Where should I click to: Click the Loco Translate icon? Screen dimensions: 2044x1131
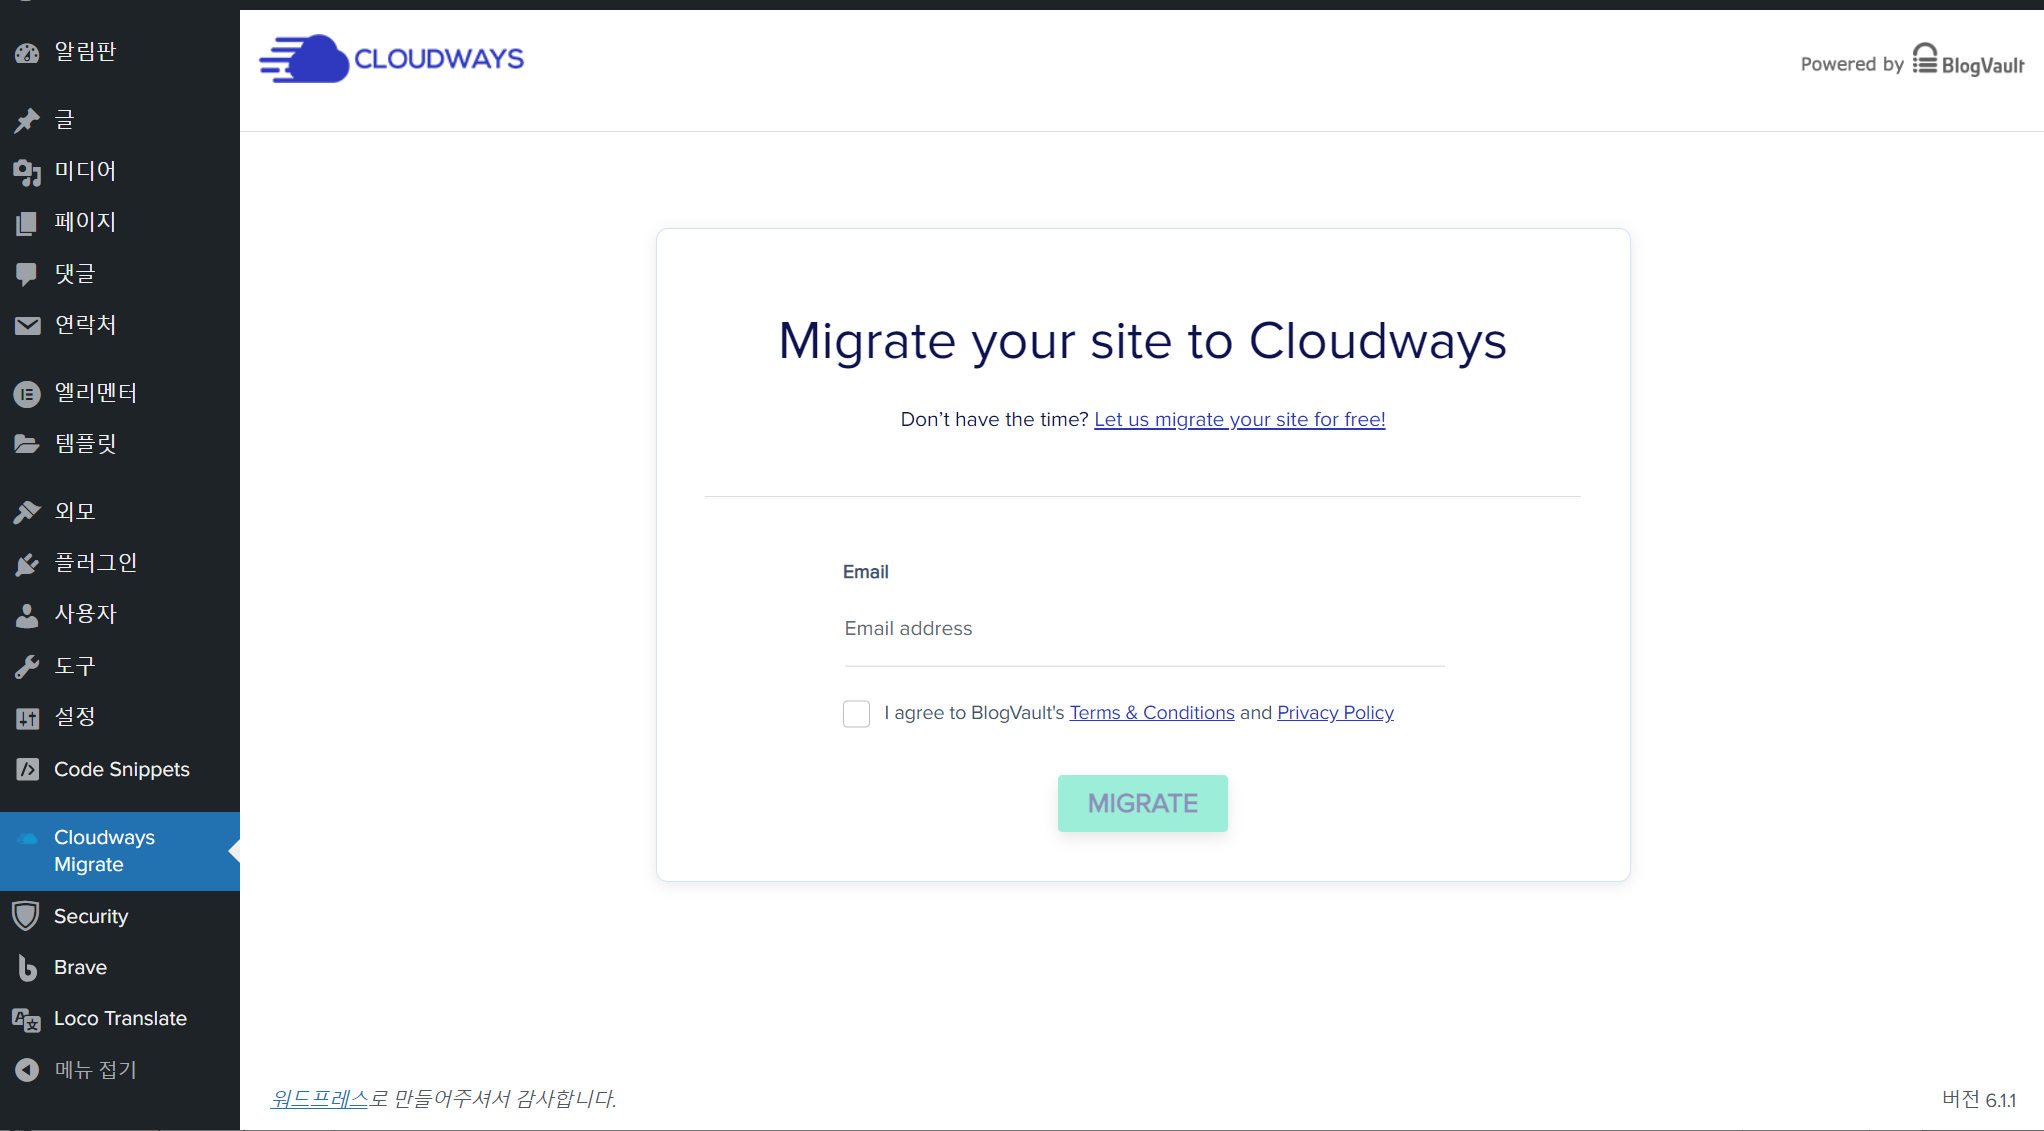[27, 1019]
